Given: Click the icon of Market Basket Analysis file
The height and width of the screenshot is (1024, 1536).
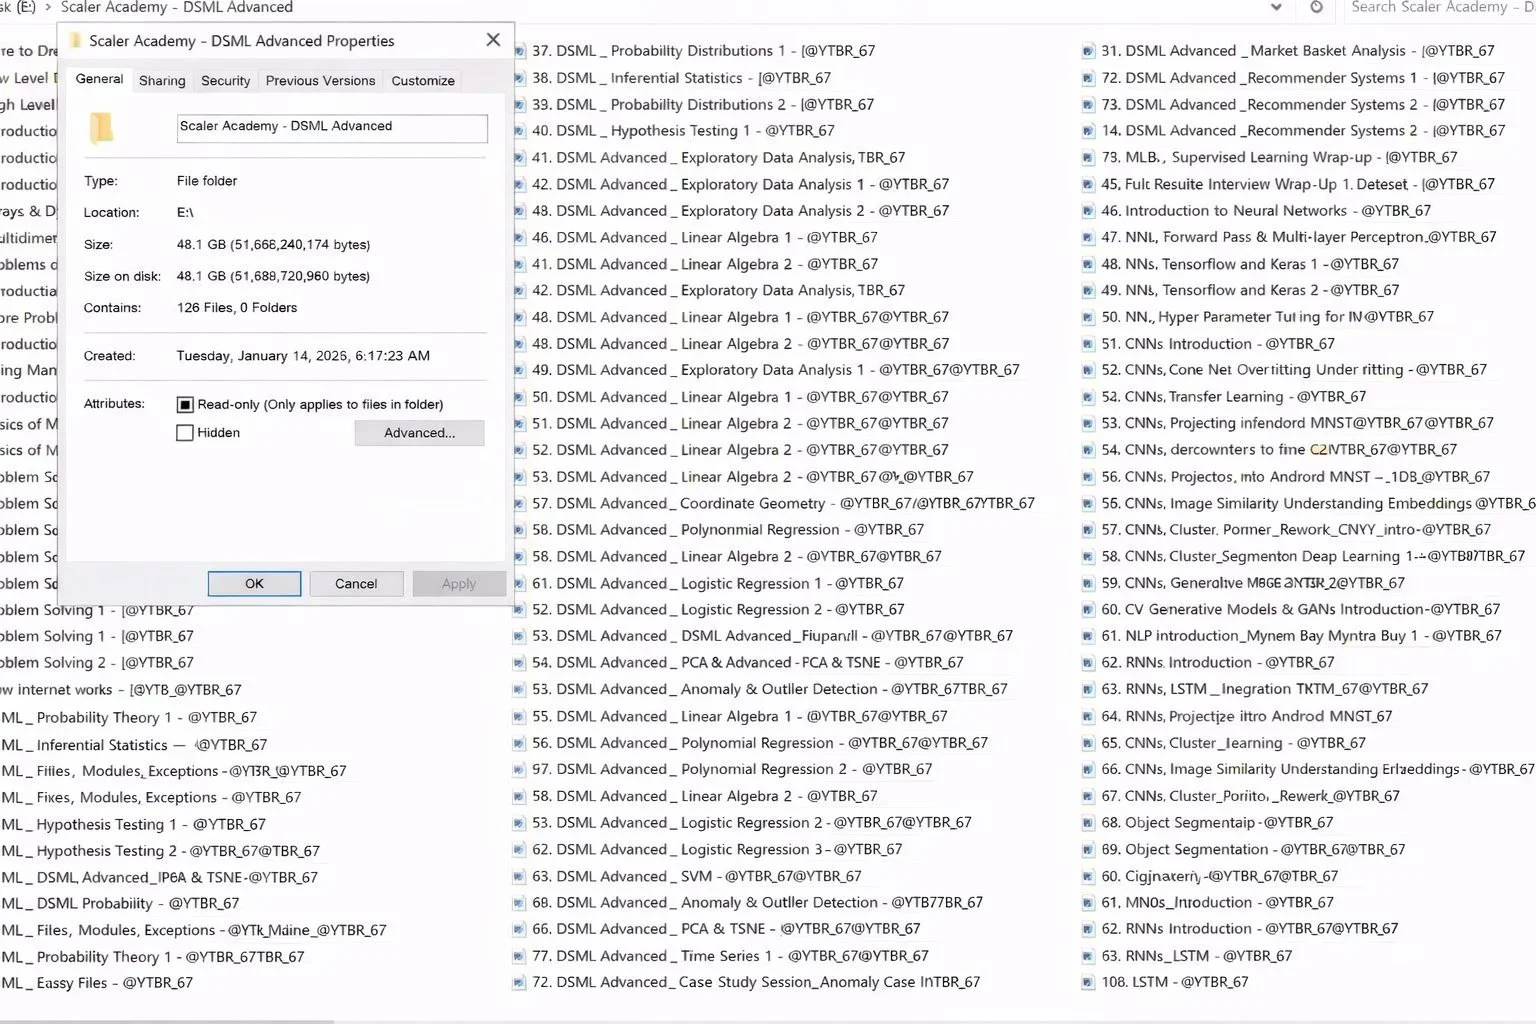Looking at the screenshot, I should (1088, 51).
